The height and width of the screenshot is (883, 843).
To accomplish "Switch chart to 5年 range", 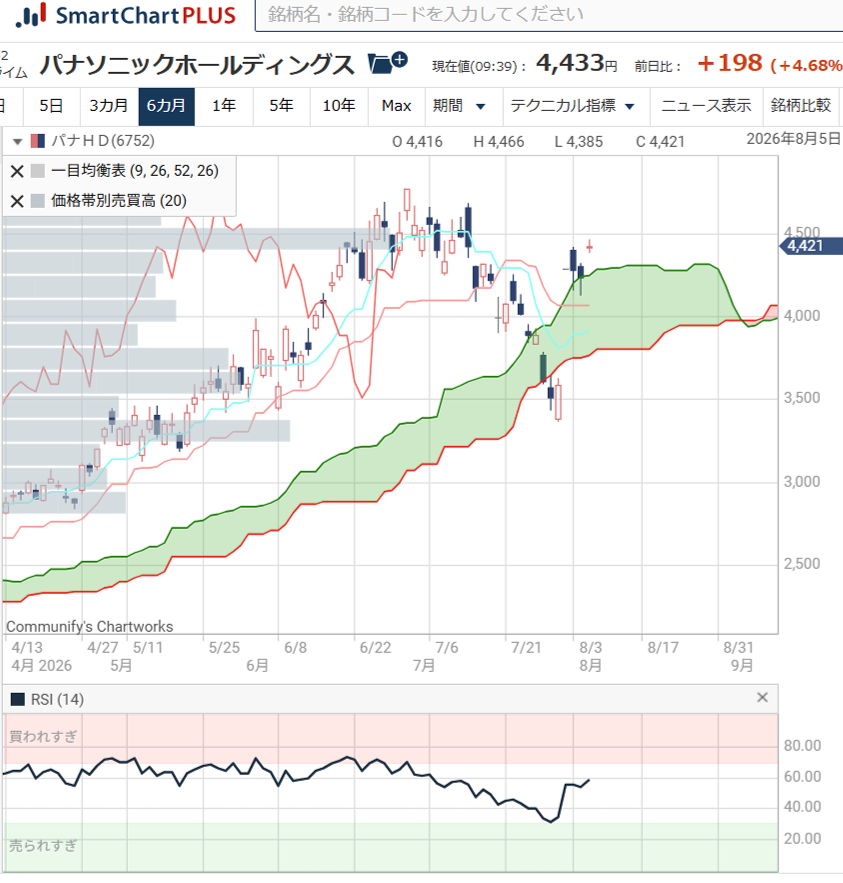I will click(x=282, y=106).
